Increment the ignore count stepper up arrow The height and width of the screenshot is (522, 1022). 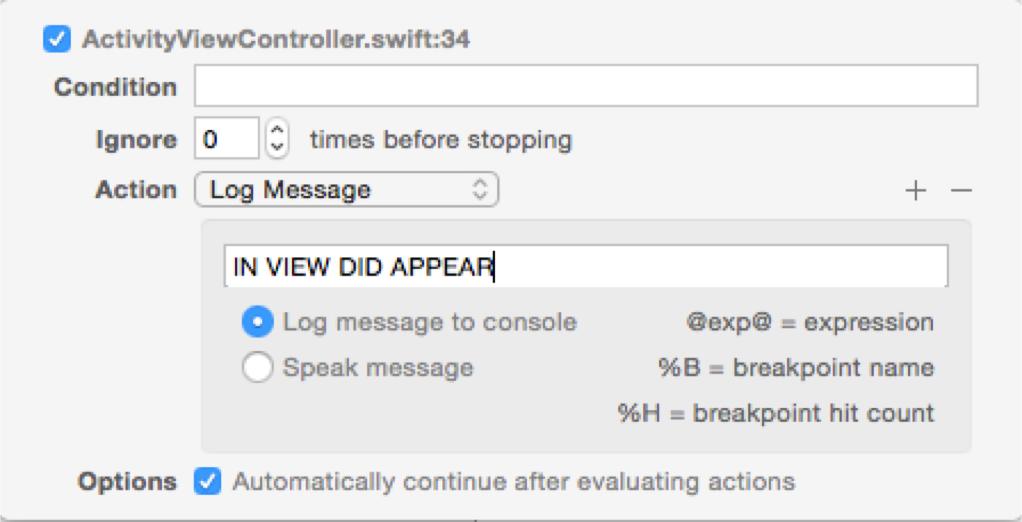point(277,129)
